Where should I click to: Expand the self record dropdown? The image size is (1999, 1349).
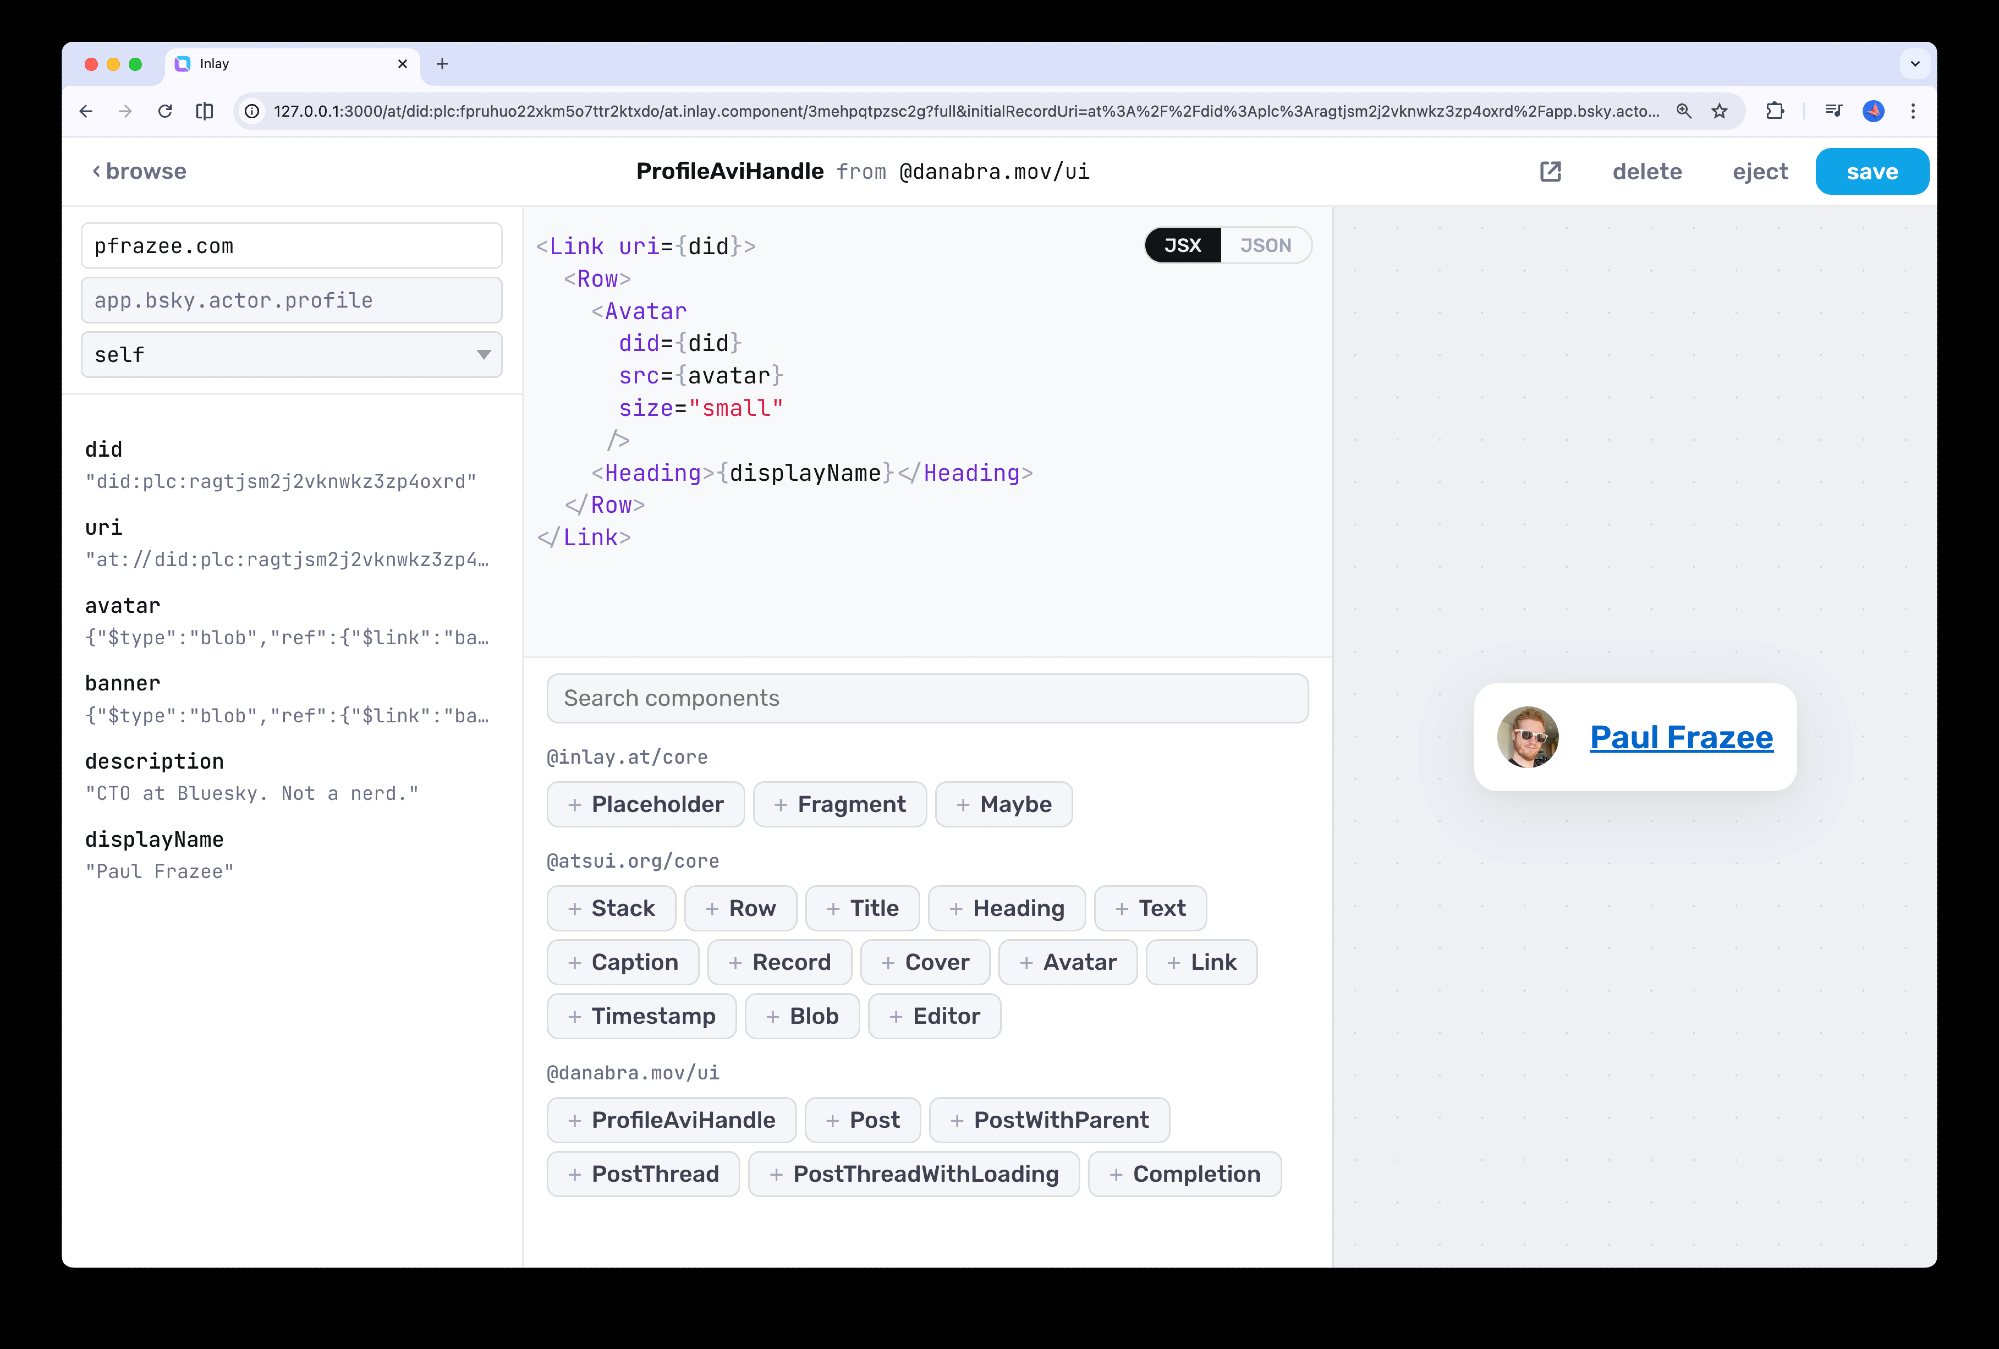tap(291, 355)
